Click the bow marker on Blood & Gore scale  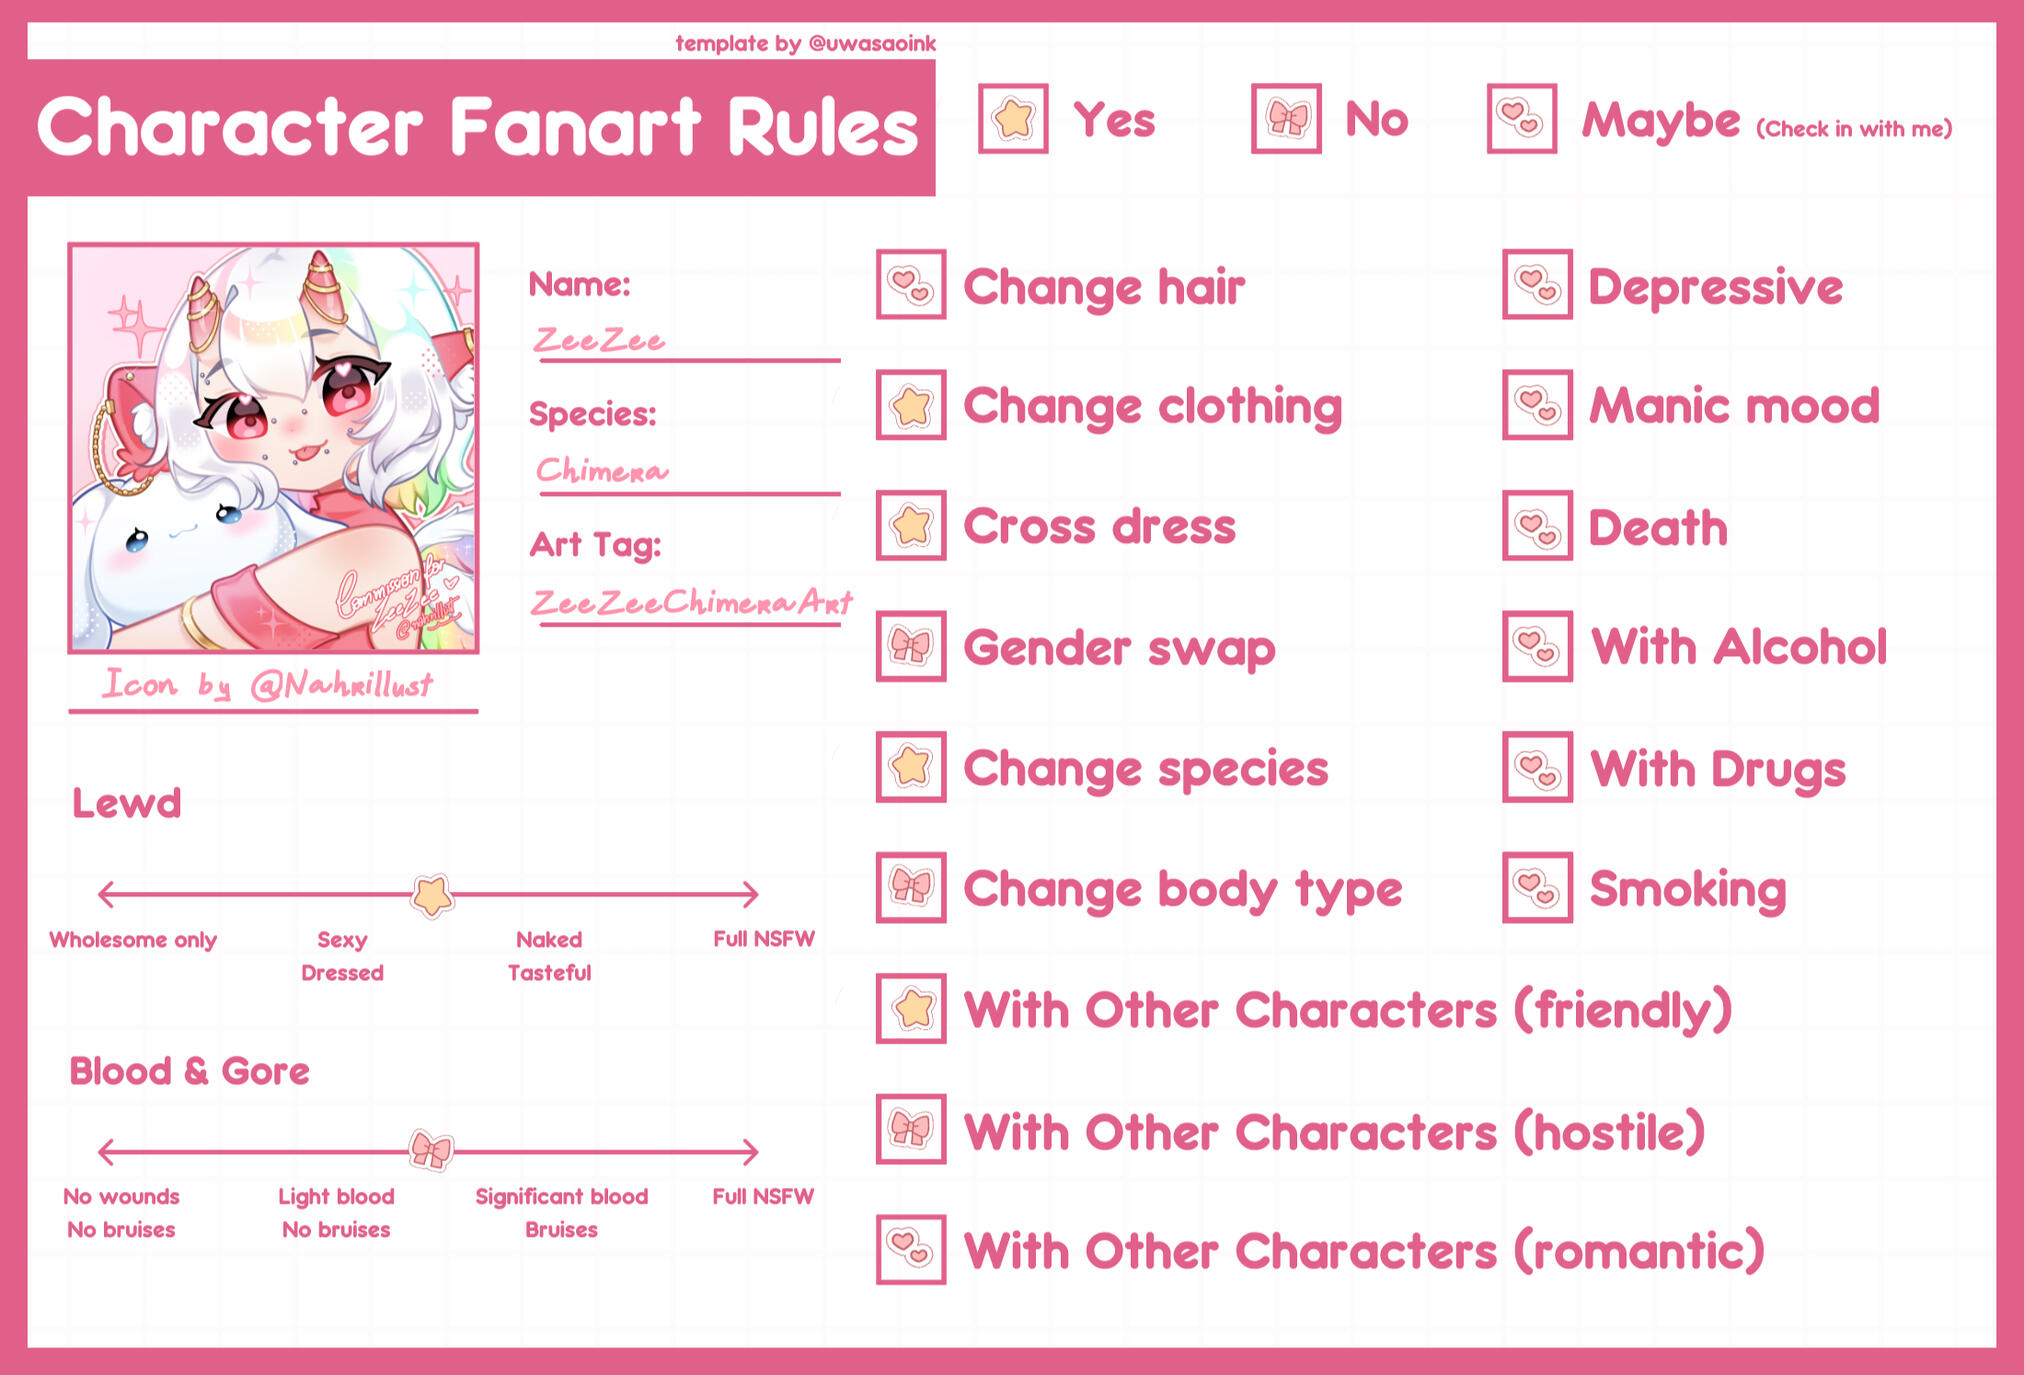click(432, 1151)
